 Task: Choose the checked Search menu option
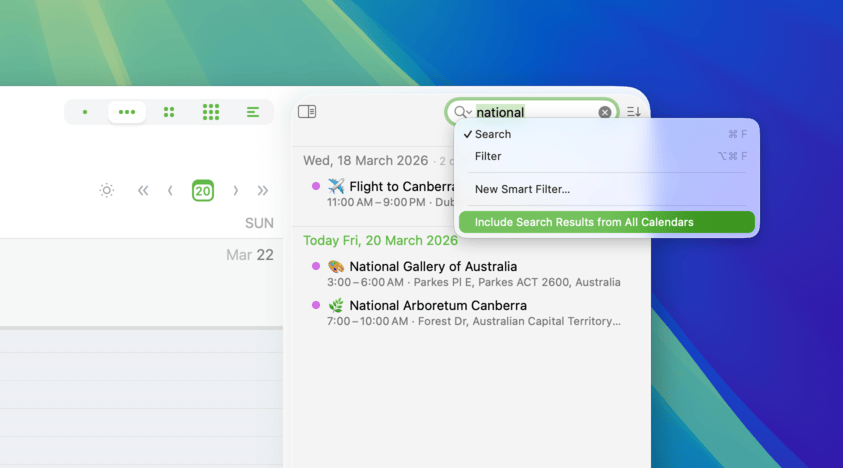coord(606,134)
